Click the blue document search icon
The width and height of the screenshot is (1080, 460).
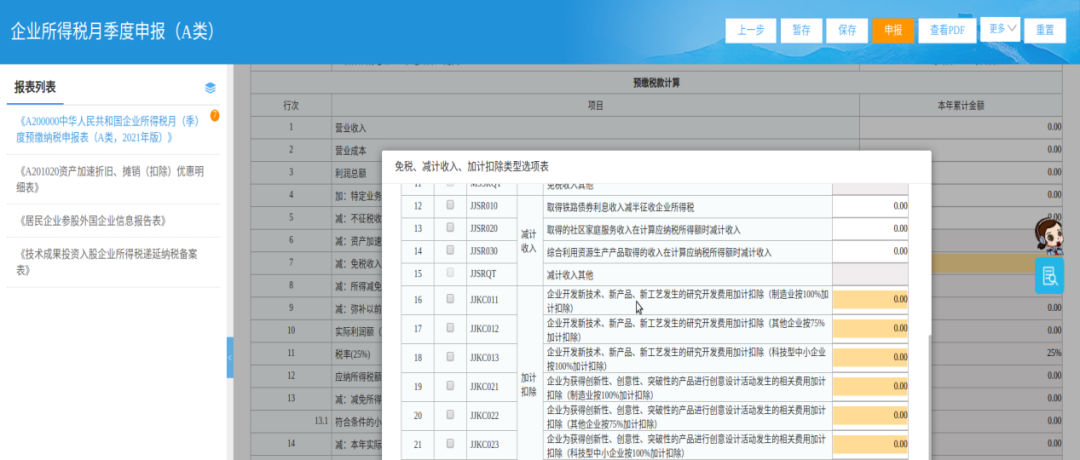(x=1050, y=275)
